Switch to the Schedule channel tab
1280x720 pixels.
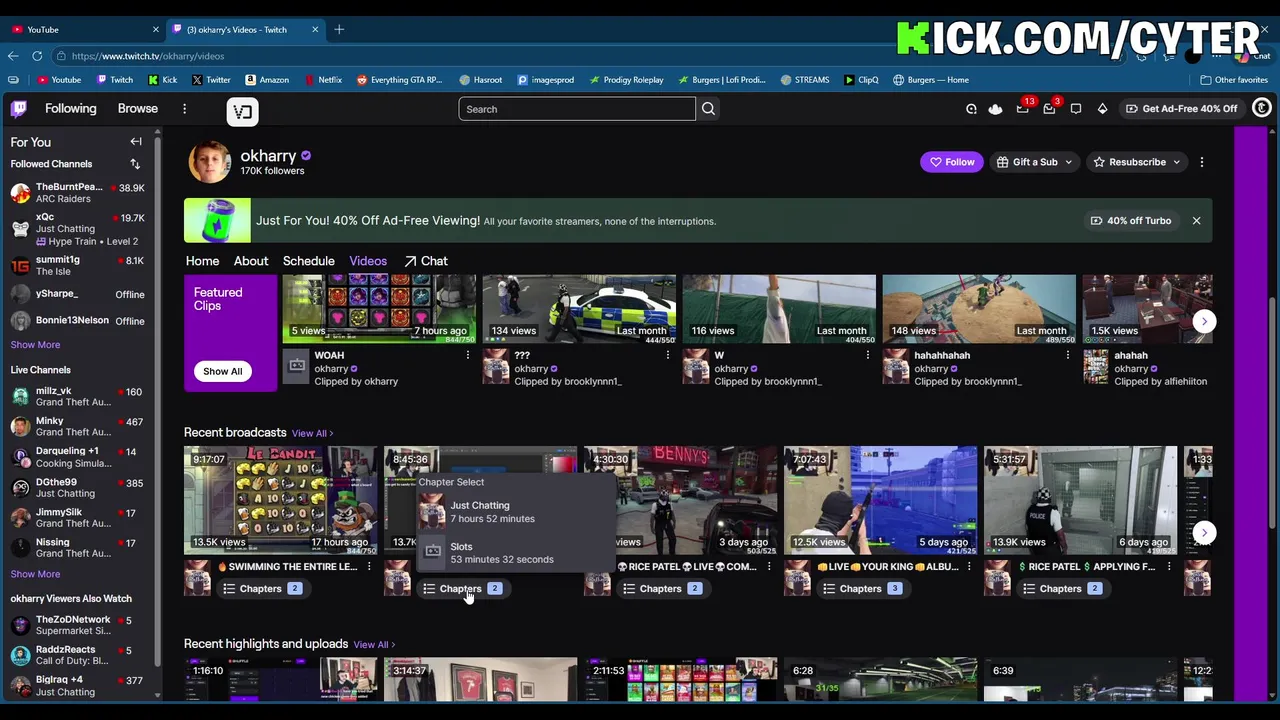pyautogui.click(x=308, y=261)
